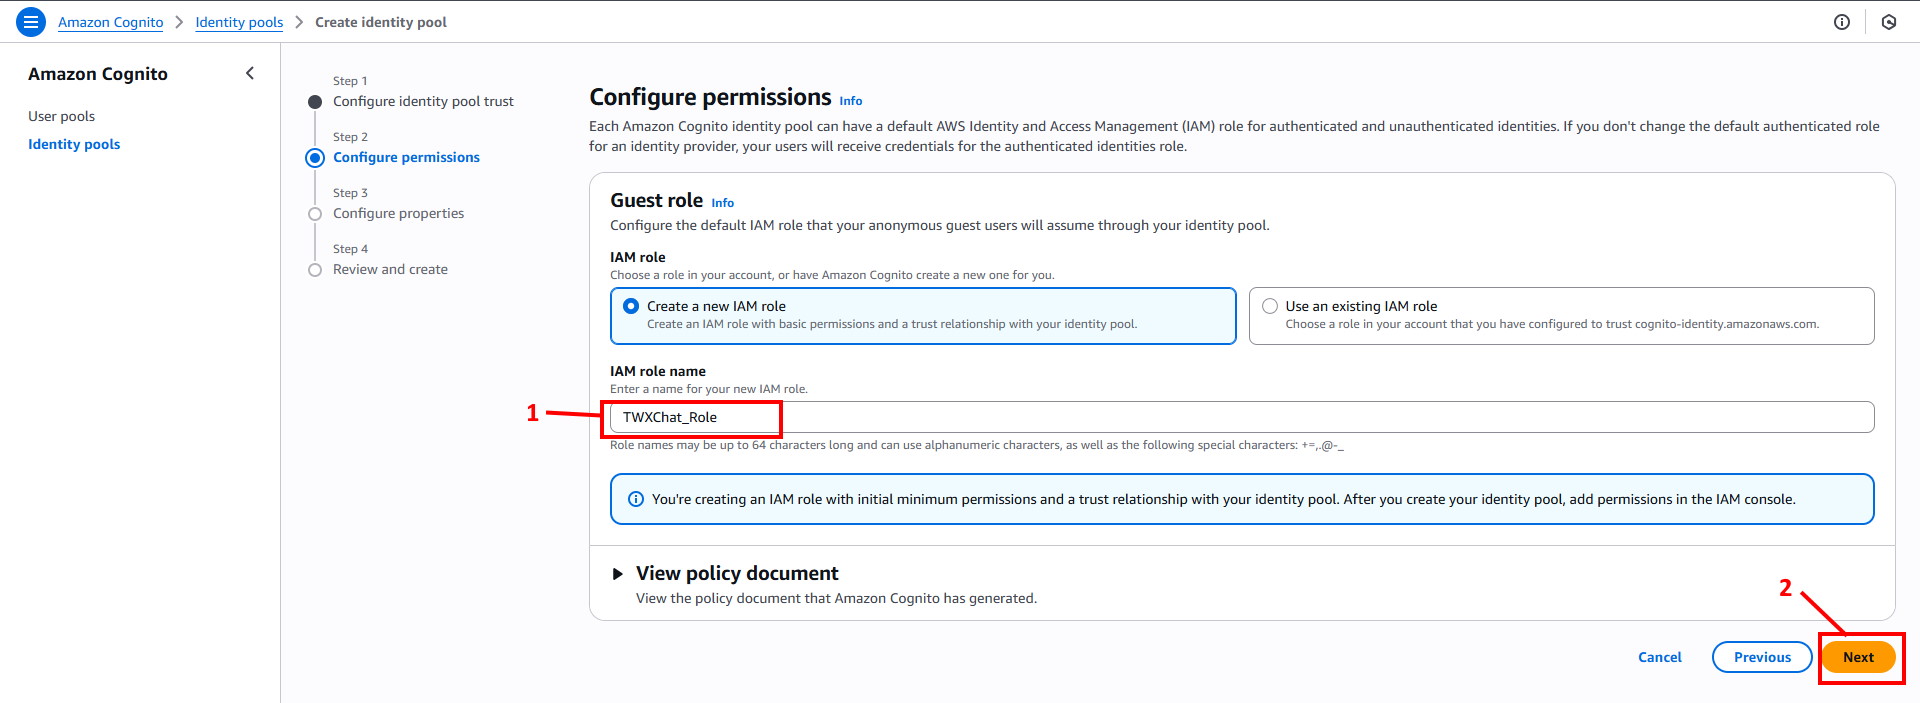
Task: Click the info circle icon in top bar
Action: click(x=1841, y=22)
